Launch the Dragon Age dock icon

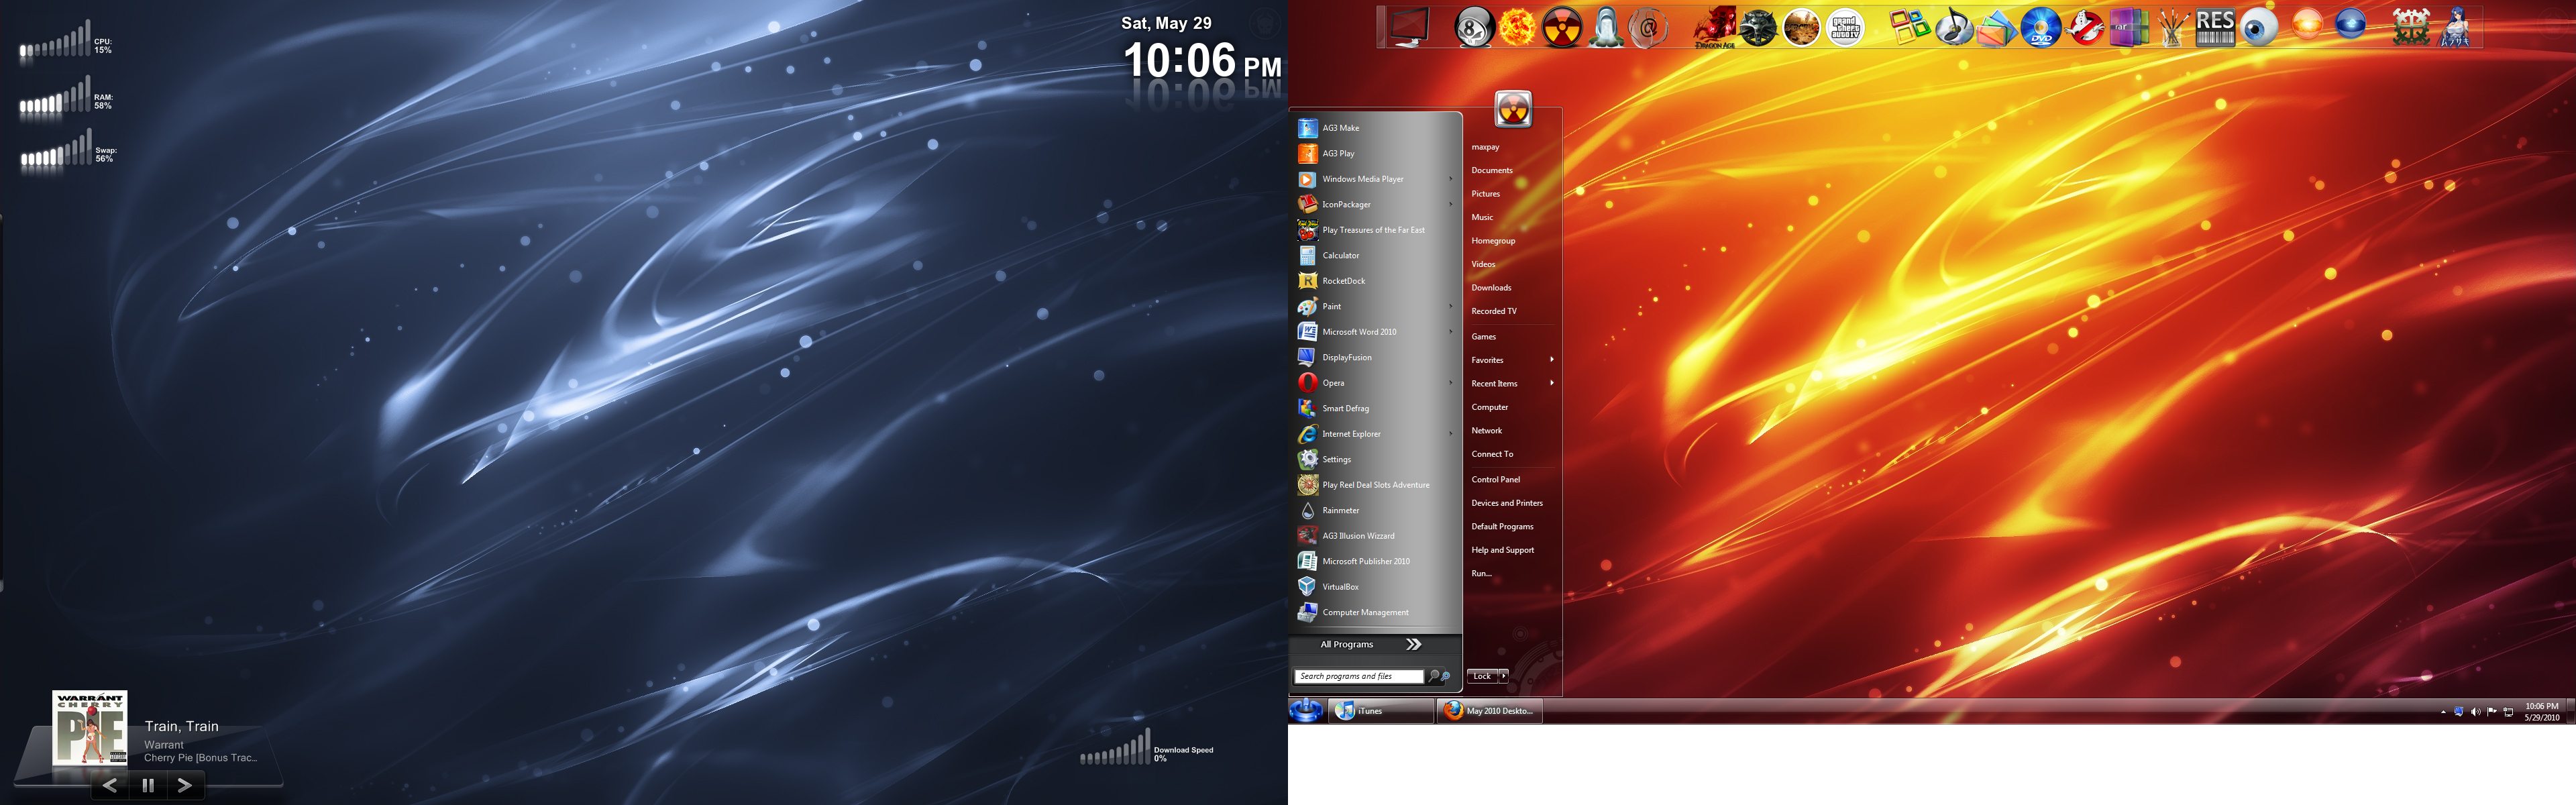click(1714, 27)
